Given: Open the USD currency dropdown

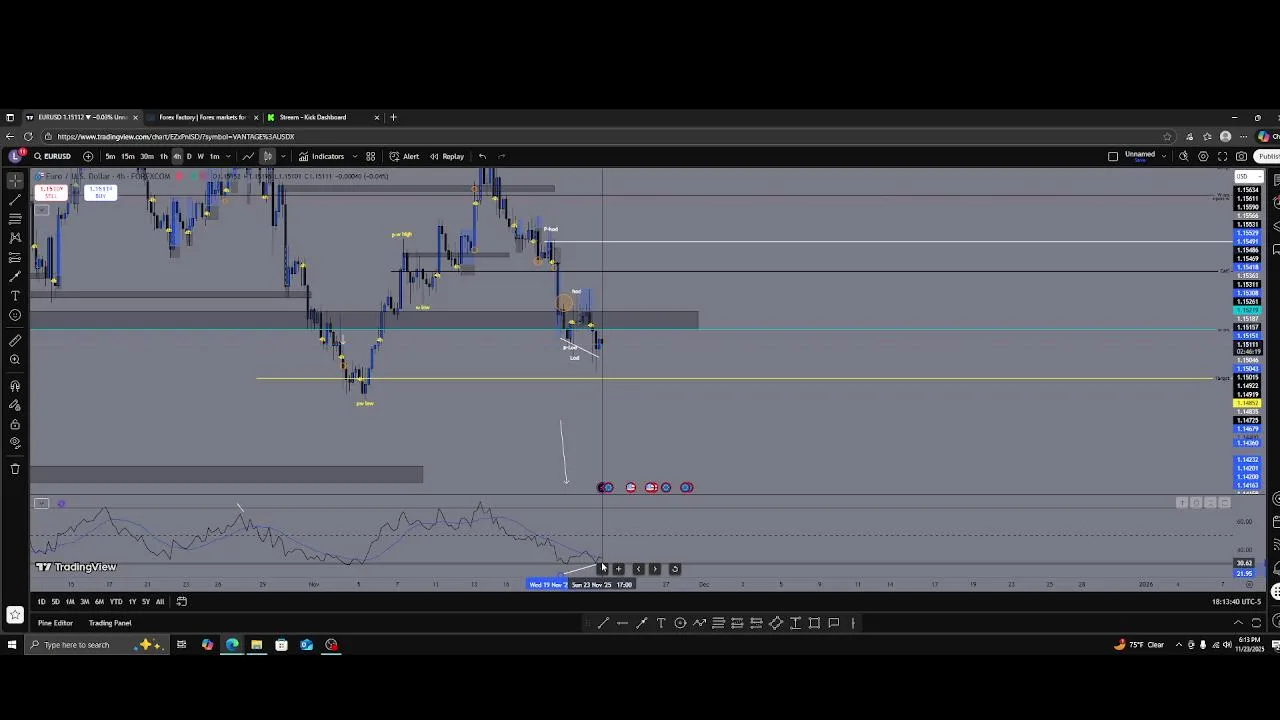Looking at the screenshot, I should [x=1247, y=177].
